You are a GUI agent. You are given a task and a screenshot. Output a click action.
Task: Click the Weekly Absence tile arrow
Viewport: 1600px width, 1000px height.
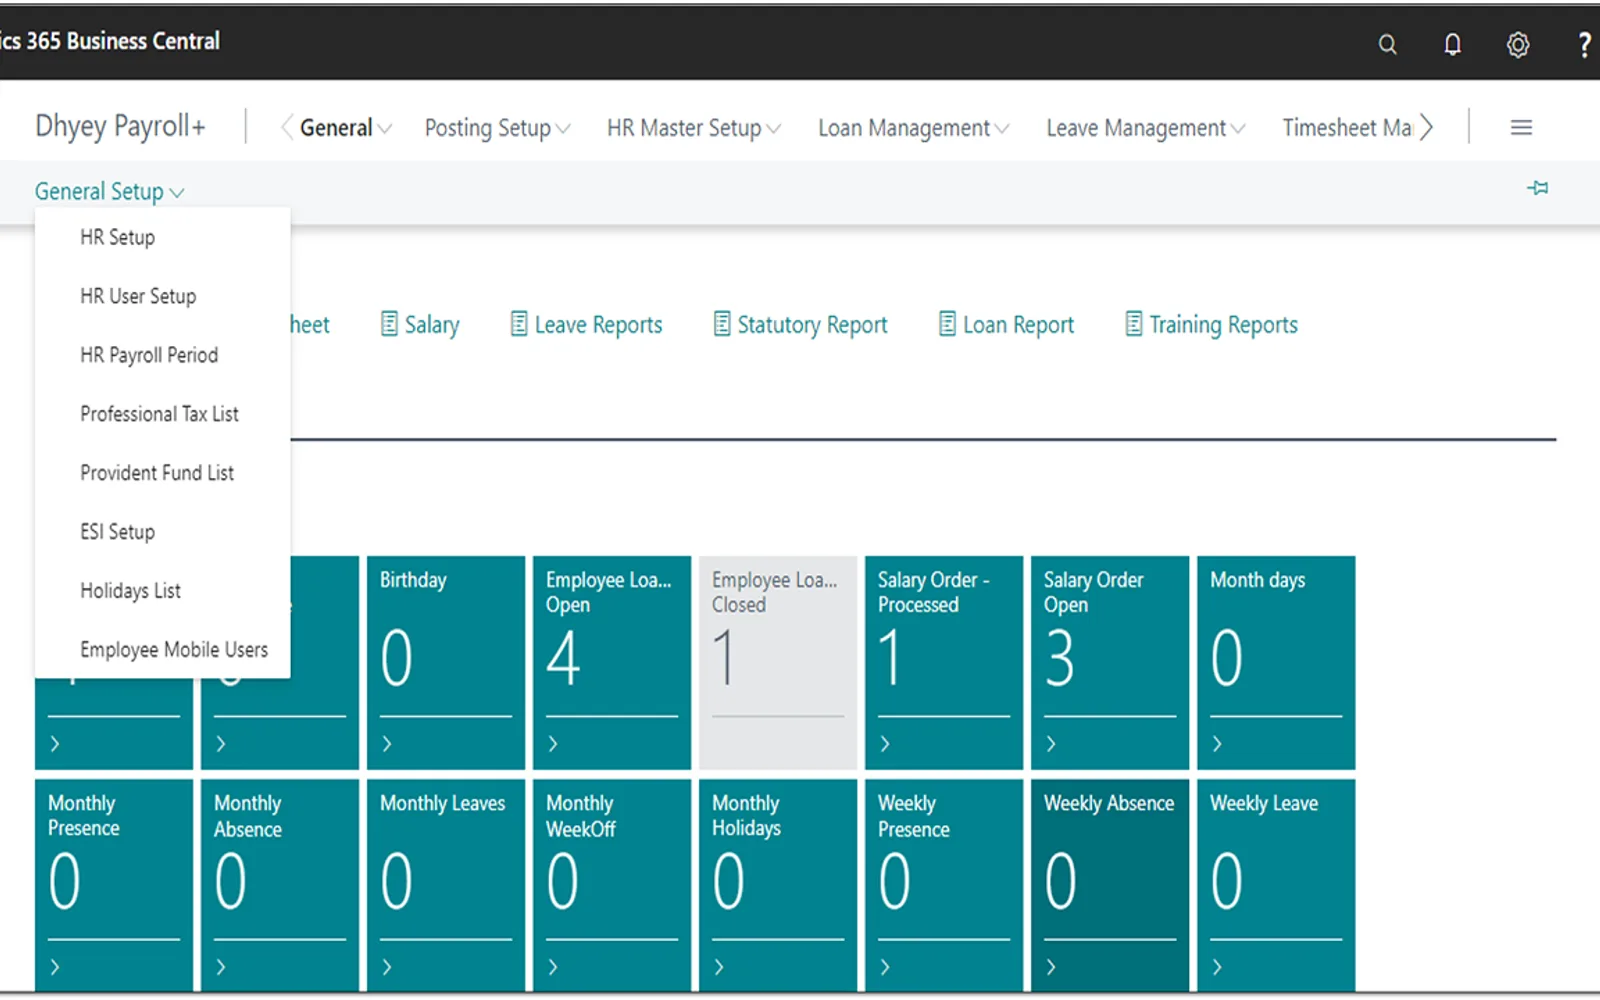1051,967
